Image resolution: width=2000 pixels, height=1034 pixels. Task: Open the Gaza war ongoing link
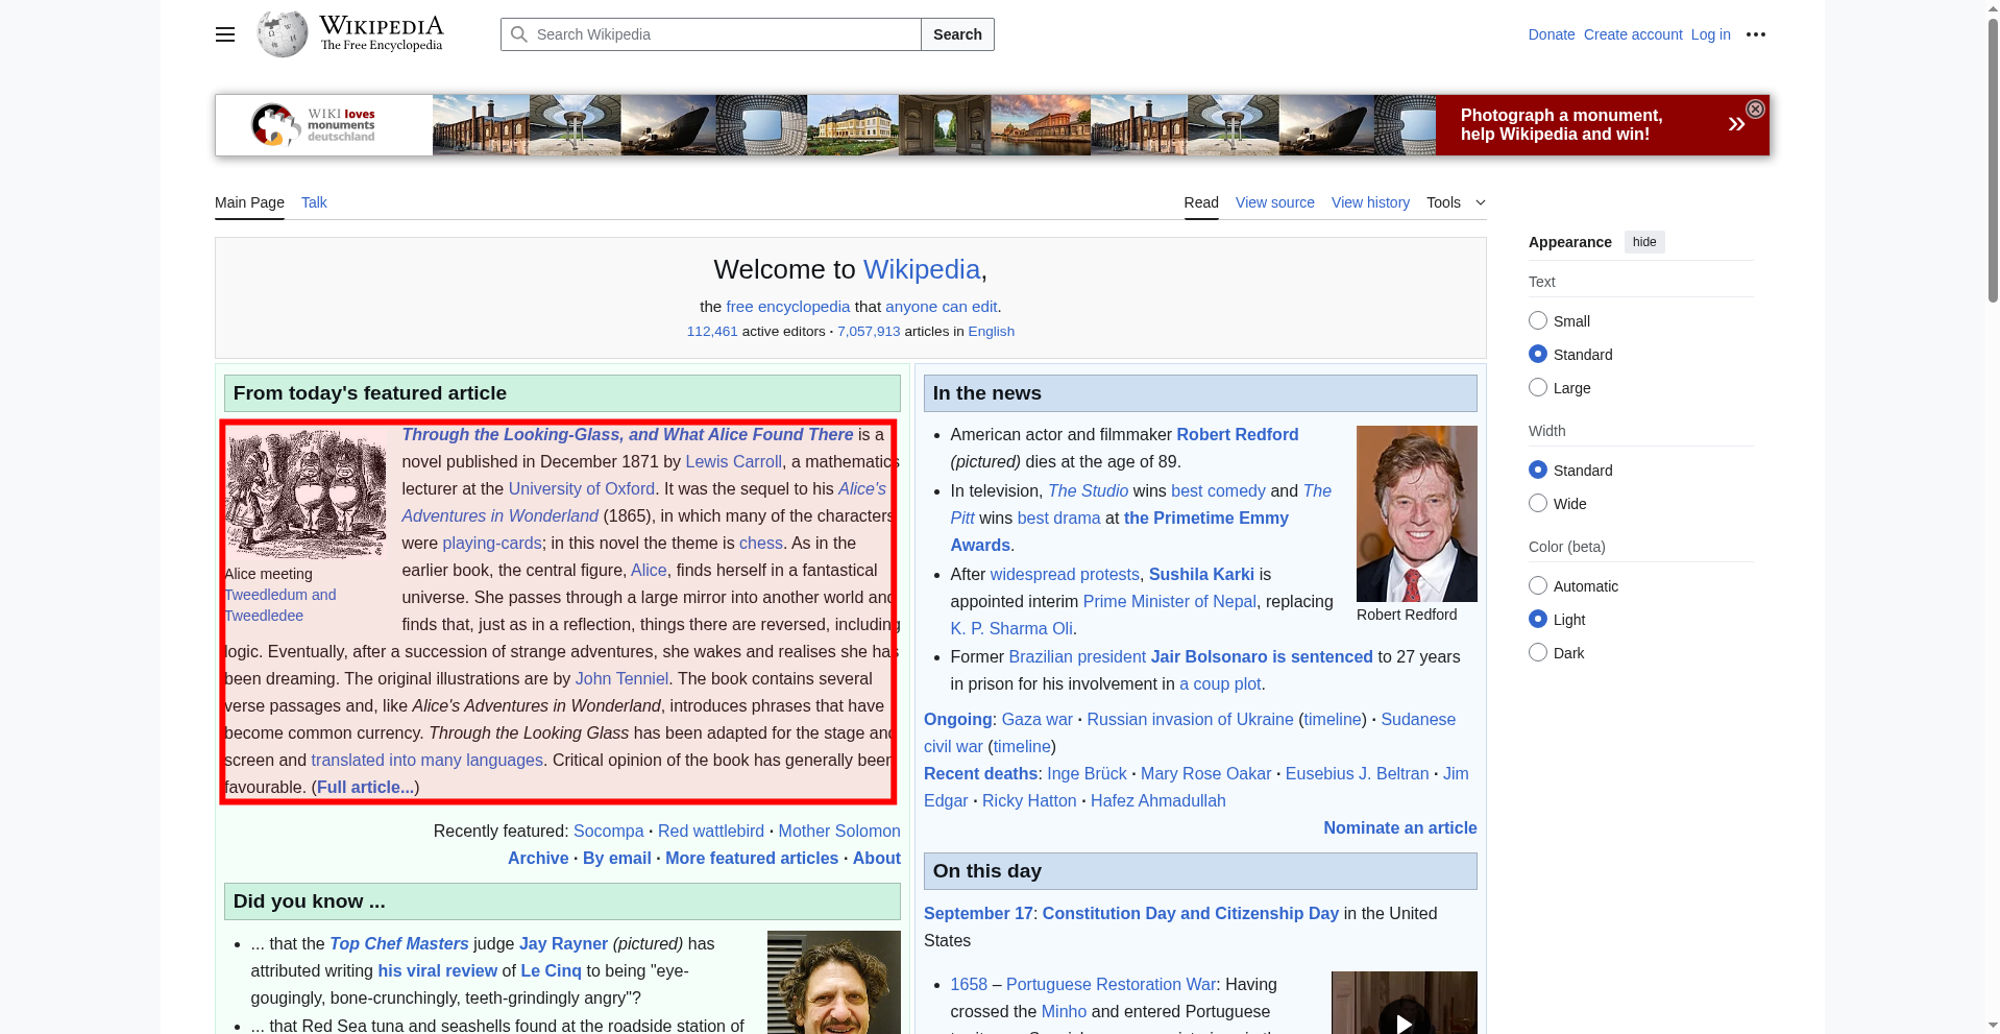pyautogui.click(x=1037, y=719)
